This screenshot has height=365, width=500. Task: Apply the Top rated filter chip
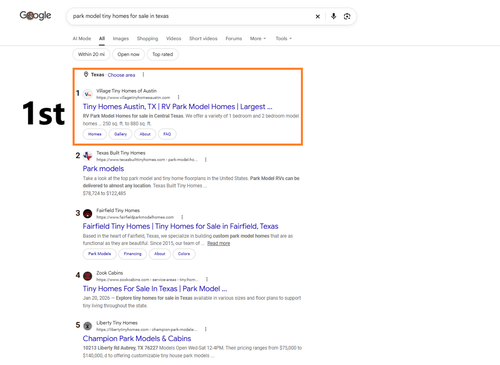pos(163,54)
